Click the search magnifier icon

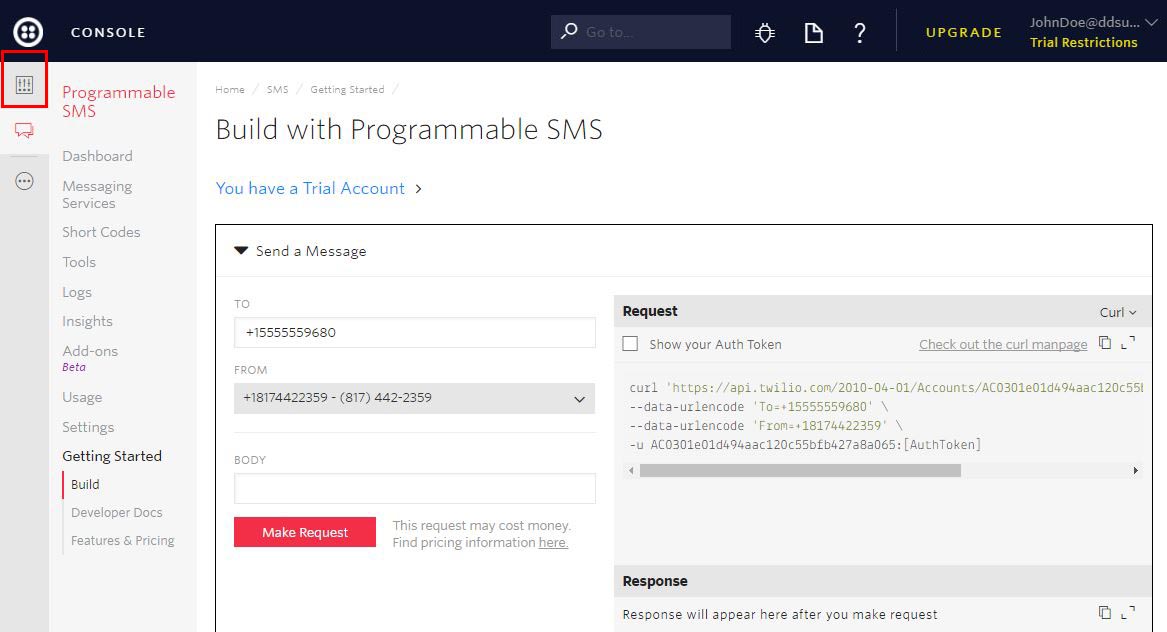pos(569,31)
